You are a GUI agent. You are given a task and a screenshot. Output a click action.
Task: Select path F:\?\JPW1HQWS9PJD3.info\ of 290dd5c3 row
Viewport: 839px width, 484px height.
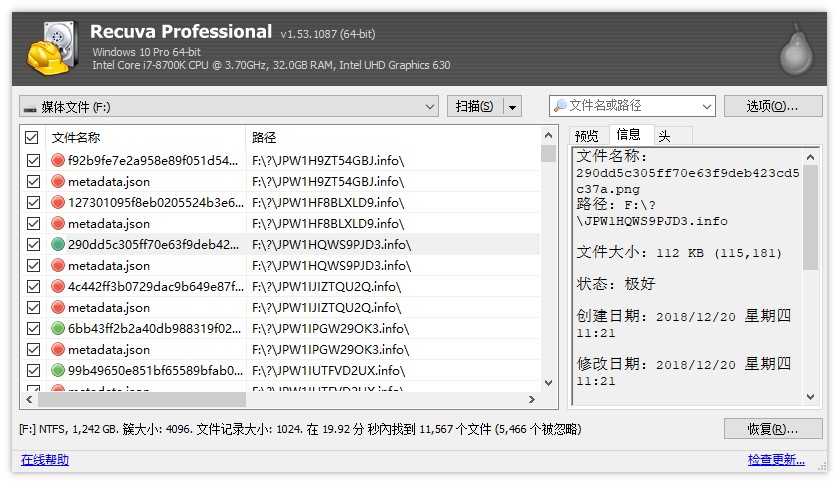(331, 244)
